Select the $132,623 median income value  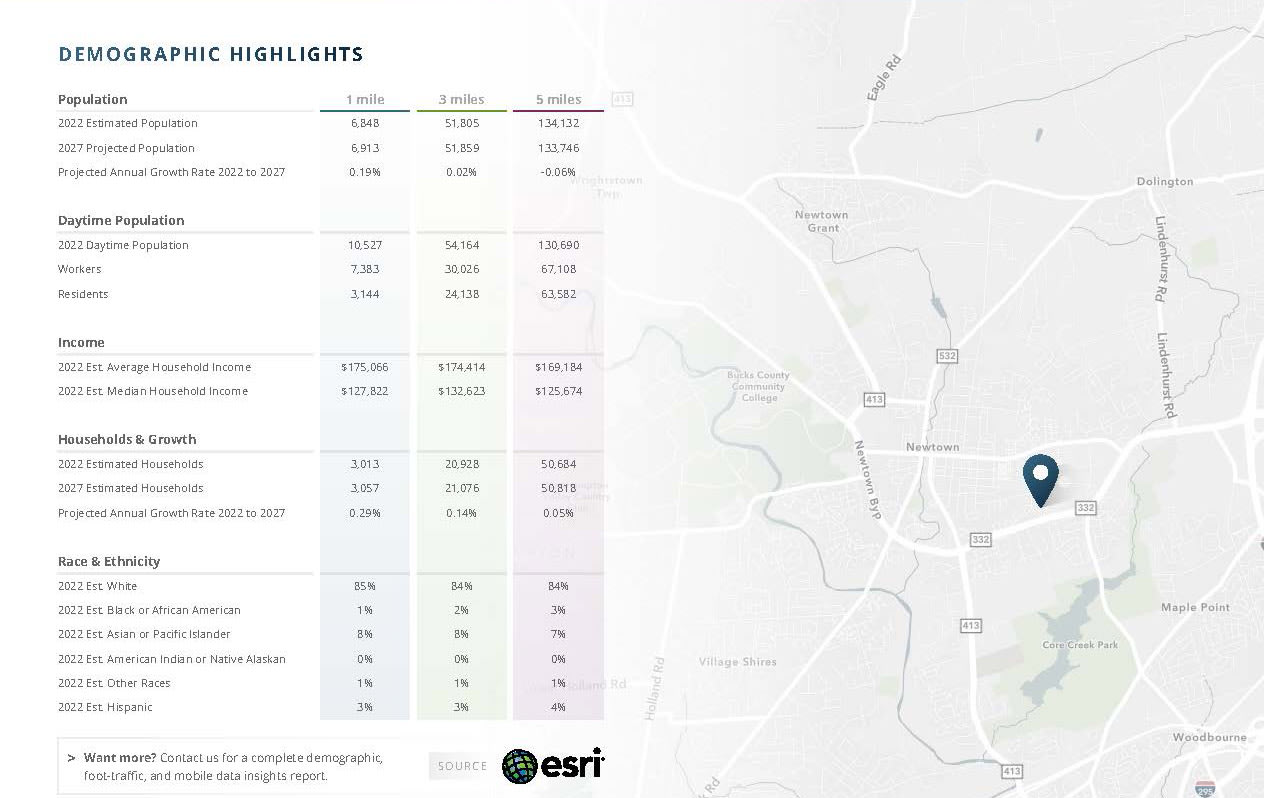pyautogui.click(x=461, y=391)
